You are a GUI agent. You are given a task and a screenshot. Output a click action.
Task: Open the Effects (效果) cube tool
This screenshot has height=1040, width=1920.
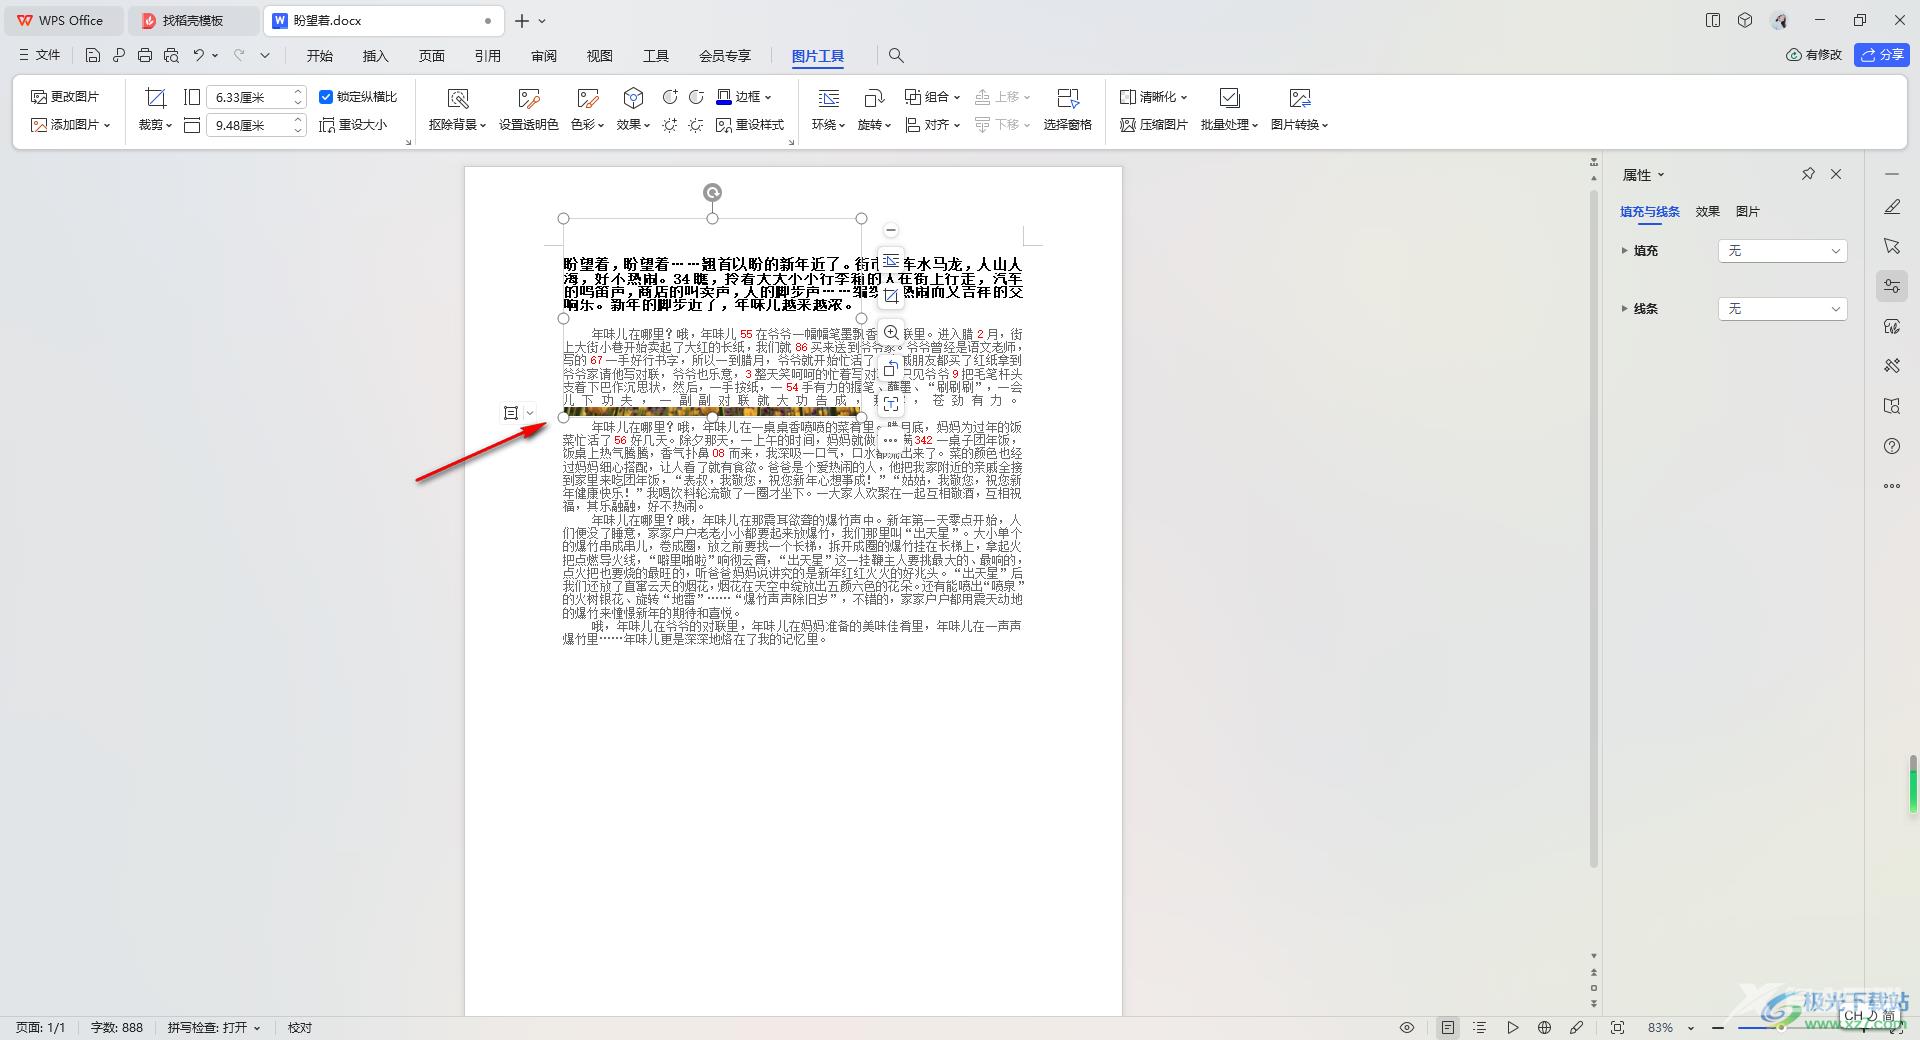point(633,109)
